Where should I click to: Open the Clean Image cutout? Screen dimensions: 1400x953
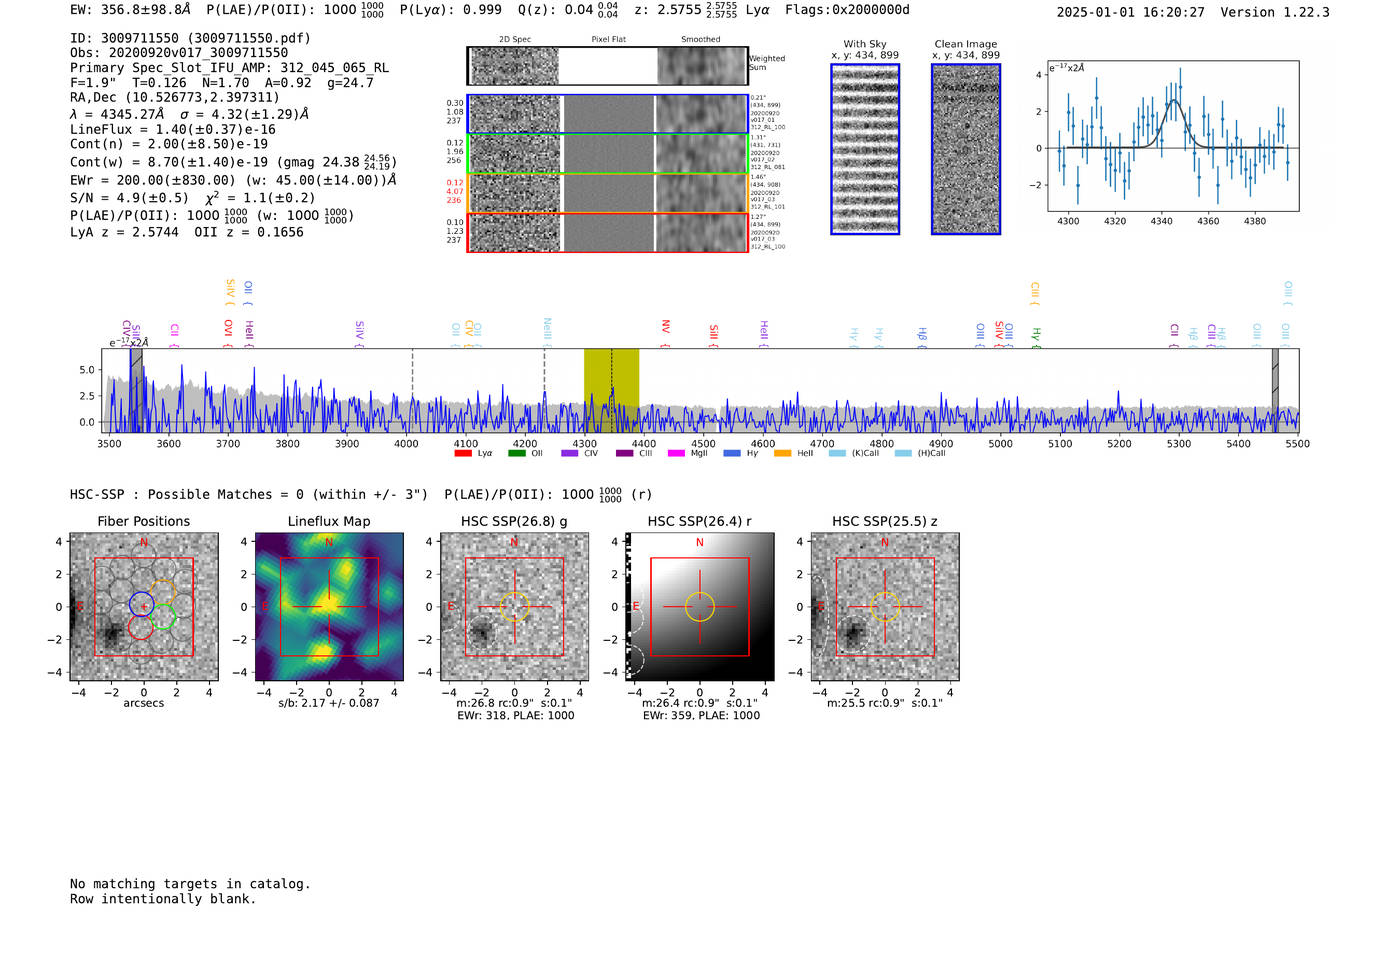[966, 149]
